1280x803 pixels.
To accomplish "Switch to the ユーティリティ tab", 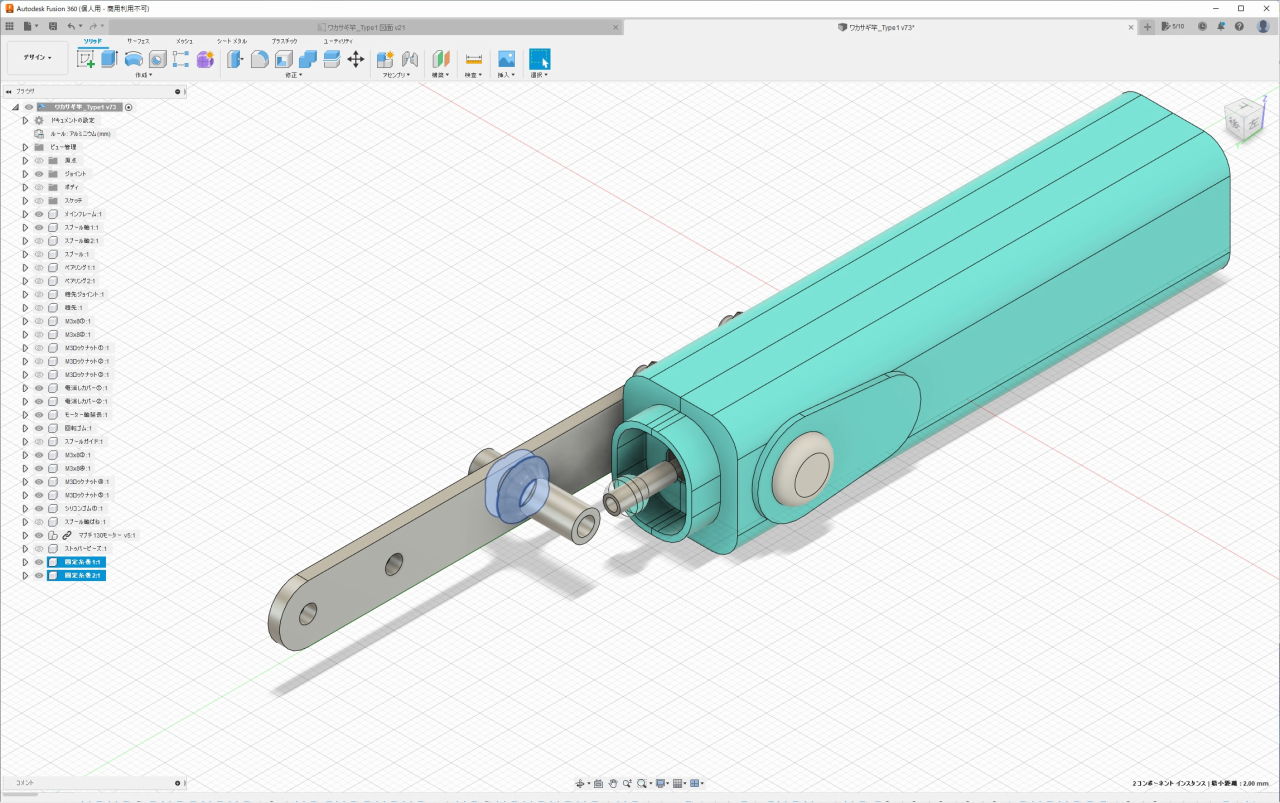I will click(338, 41).
